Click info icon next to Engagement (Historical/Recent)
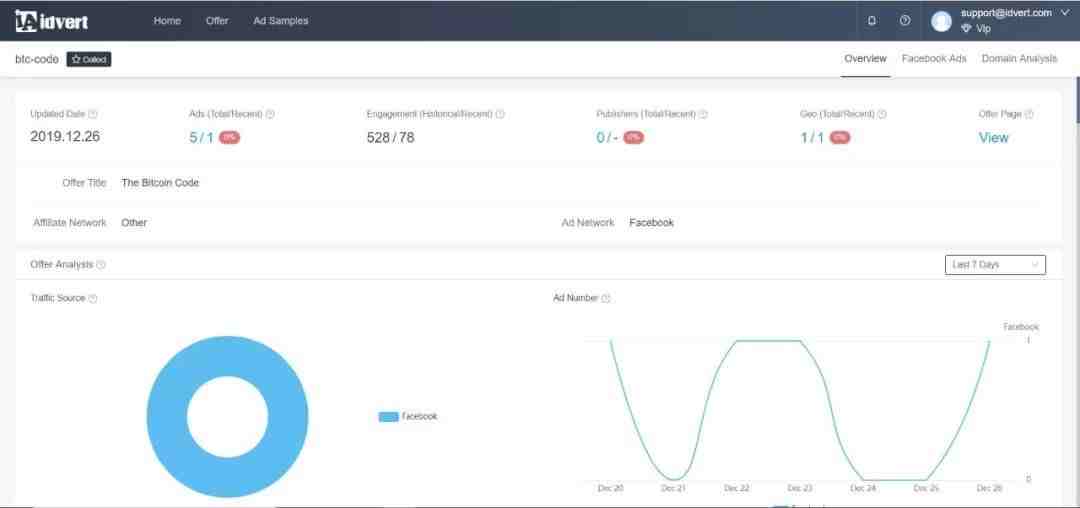The height and width of the screenshot is (508, 1080). tap(500, 114)
